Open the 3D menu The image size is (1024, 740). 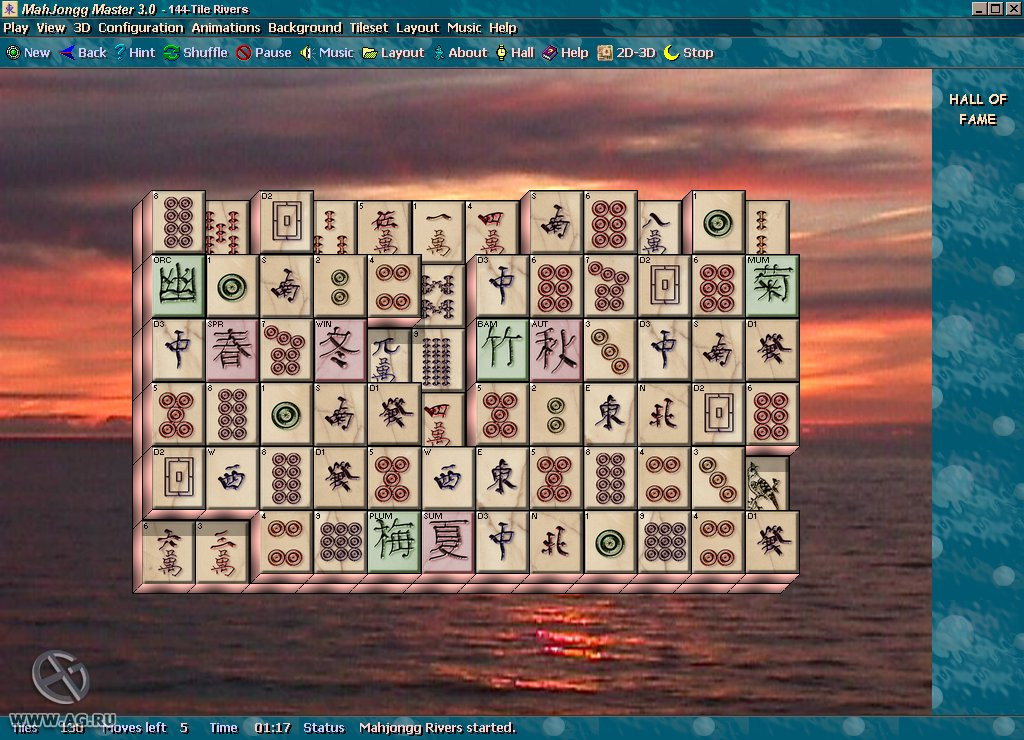pos(82,27)
